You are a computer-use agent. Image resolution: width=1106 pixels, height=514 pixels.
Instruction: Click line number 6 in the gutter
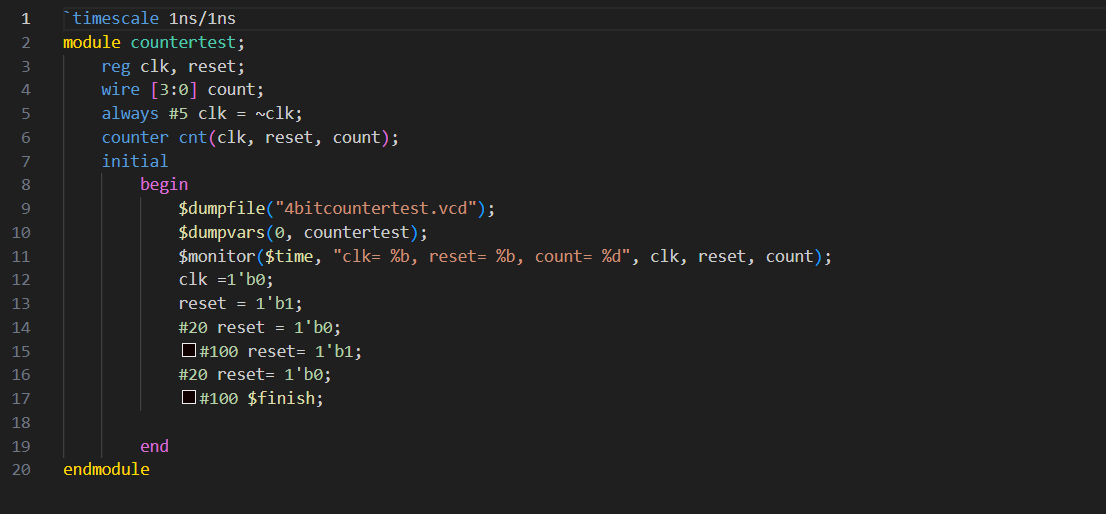[x=25, y=137]
